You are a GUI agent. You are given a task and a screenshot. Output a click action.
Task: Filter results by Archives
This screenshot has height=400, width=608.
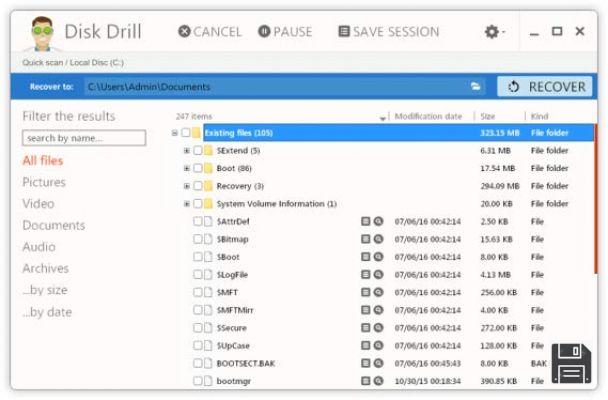pyautogui.click(x=45, y=268)
